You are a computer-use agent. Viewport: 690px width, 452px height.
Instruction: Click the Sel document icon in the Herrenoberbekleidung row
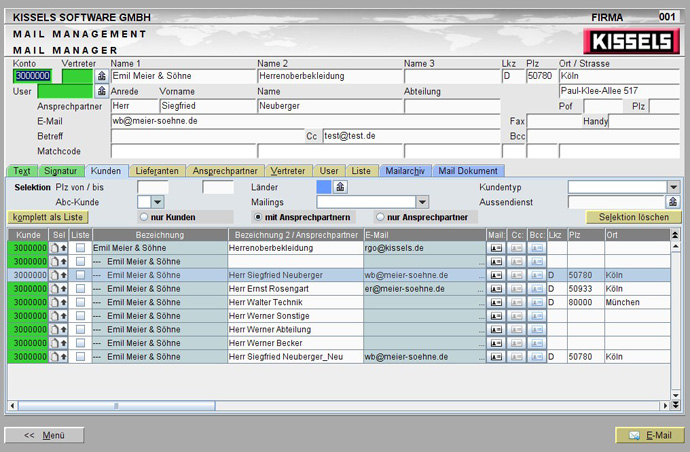(55, 248)
